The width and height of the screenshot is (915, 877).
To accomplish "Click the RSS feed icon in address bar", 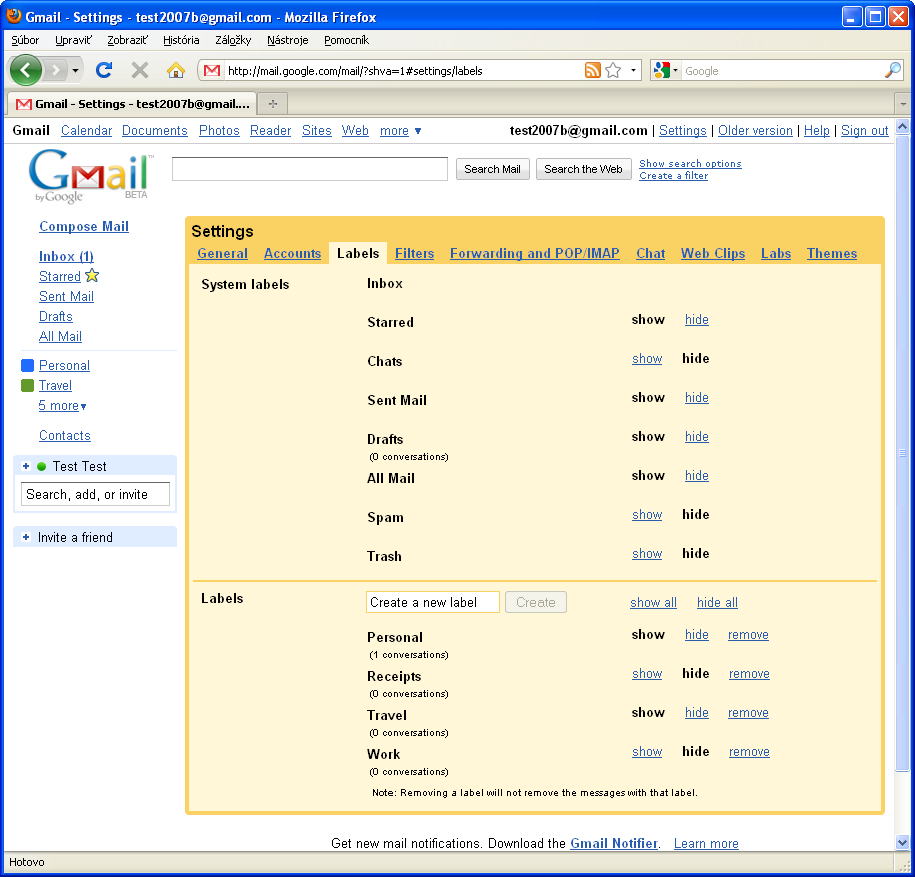I will (x=592, y=71).
